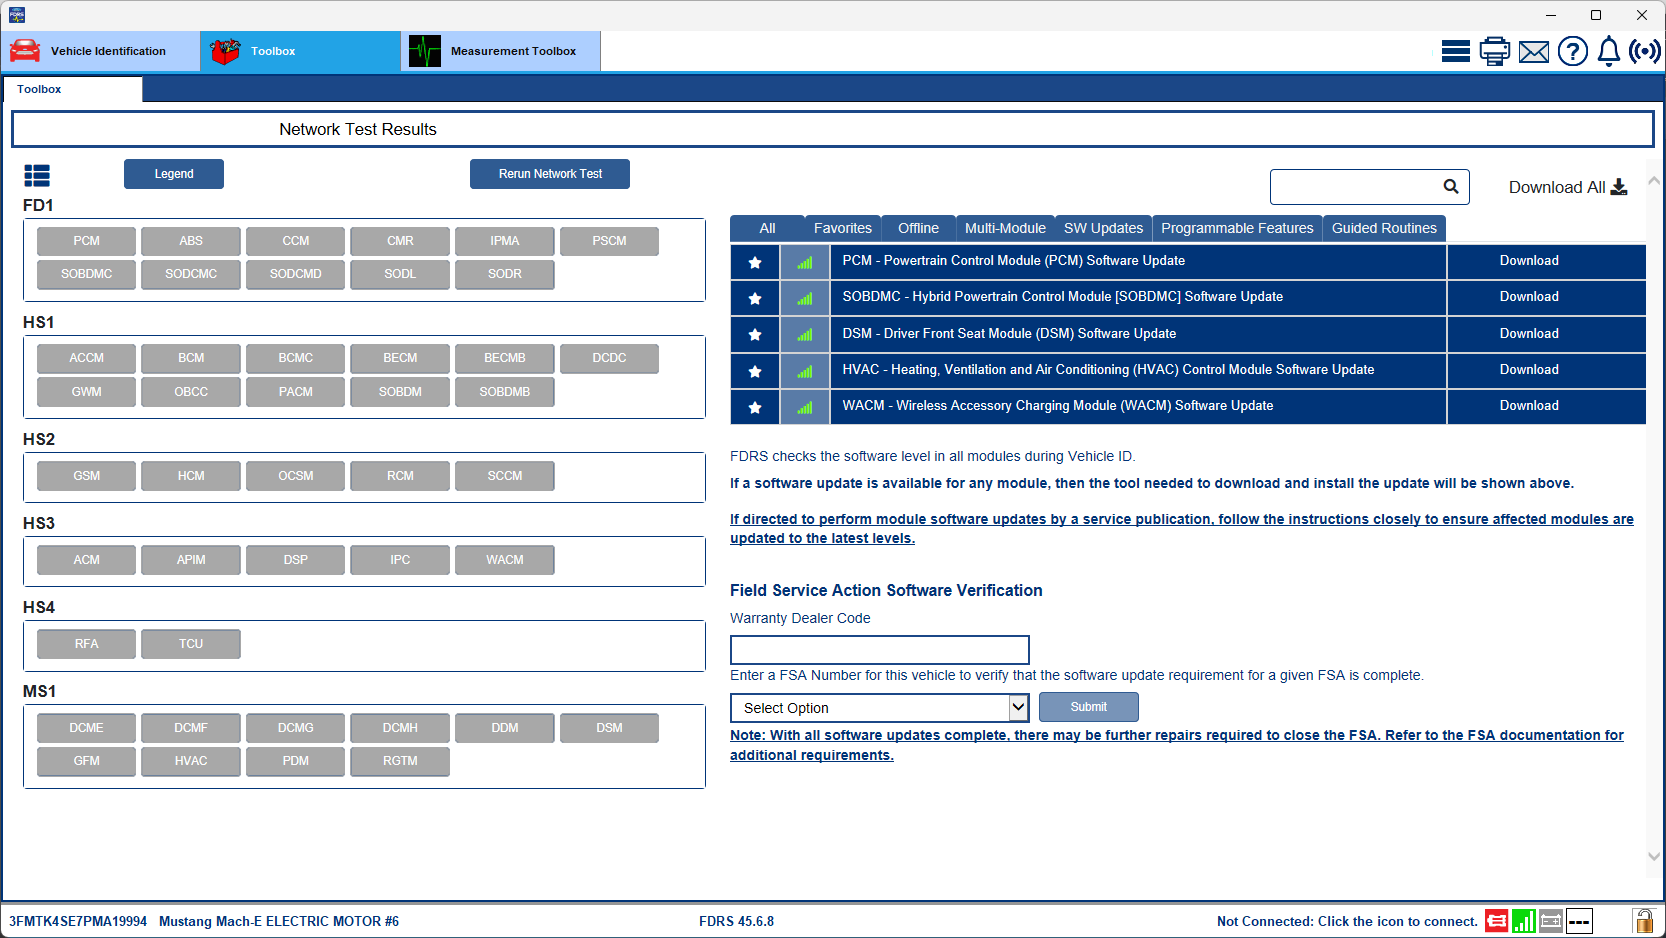Click signal bars icon on DSM row
This screenshot has height=938, width=1666.
pos(805,334)
